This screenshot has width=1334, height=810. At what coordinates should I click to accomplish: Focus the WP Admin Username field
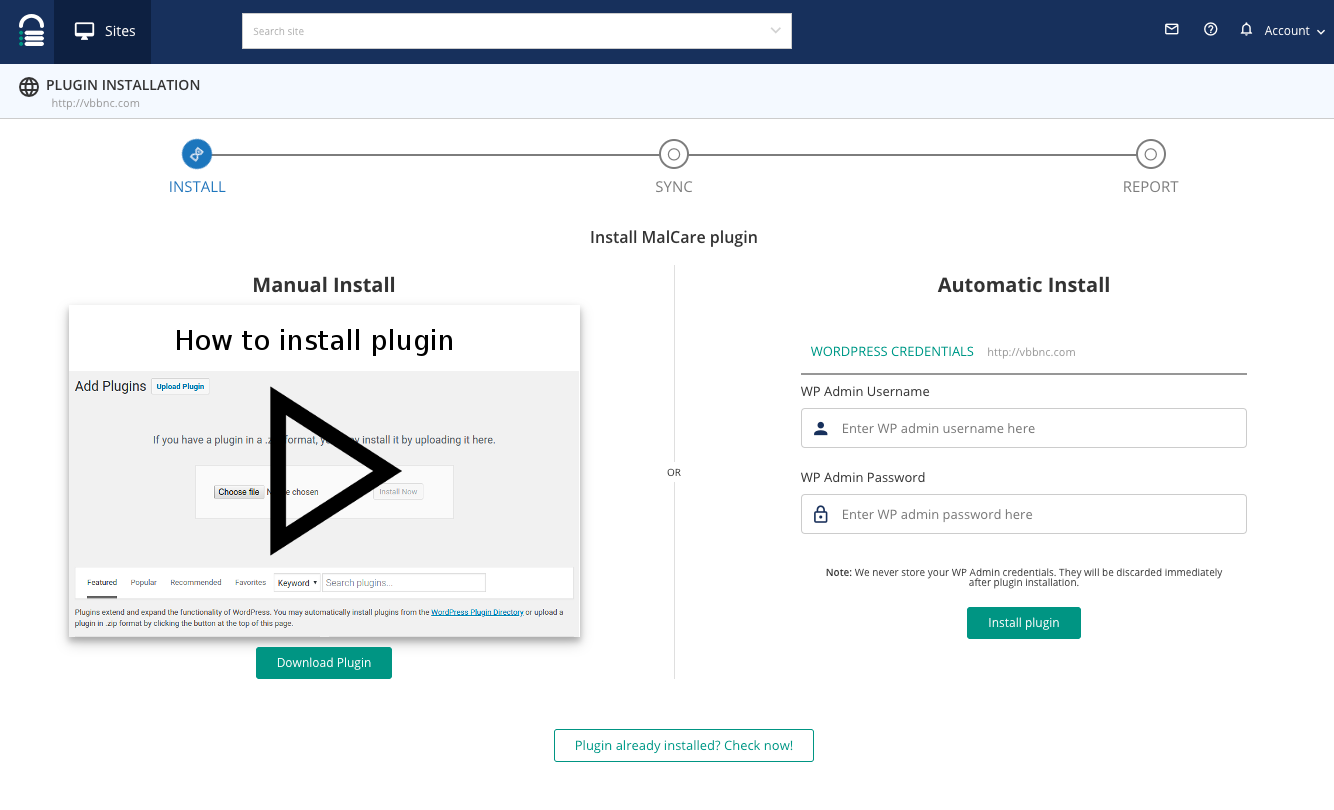point(1024,428)
